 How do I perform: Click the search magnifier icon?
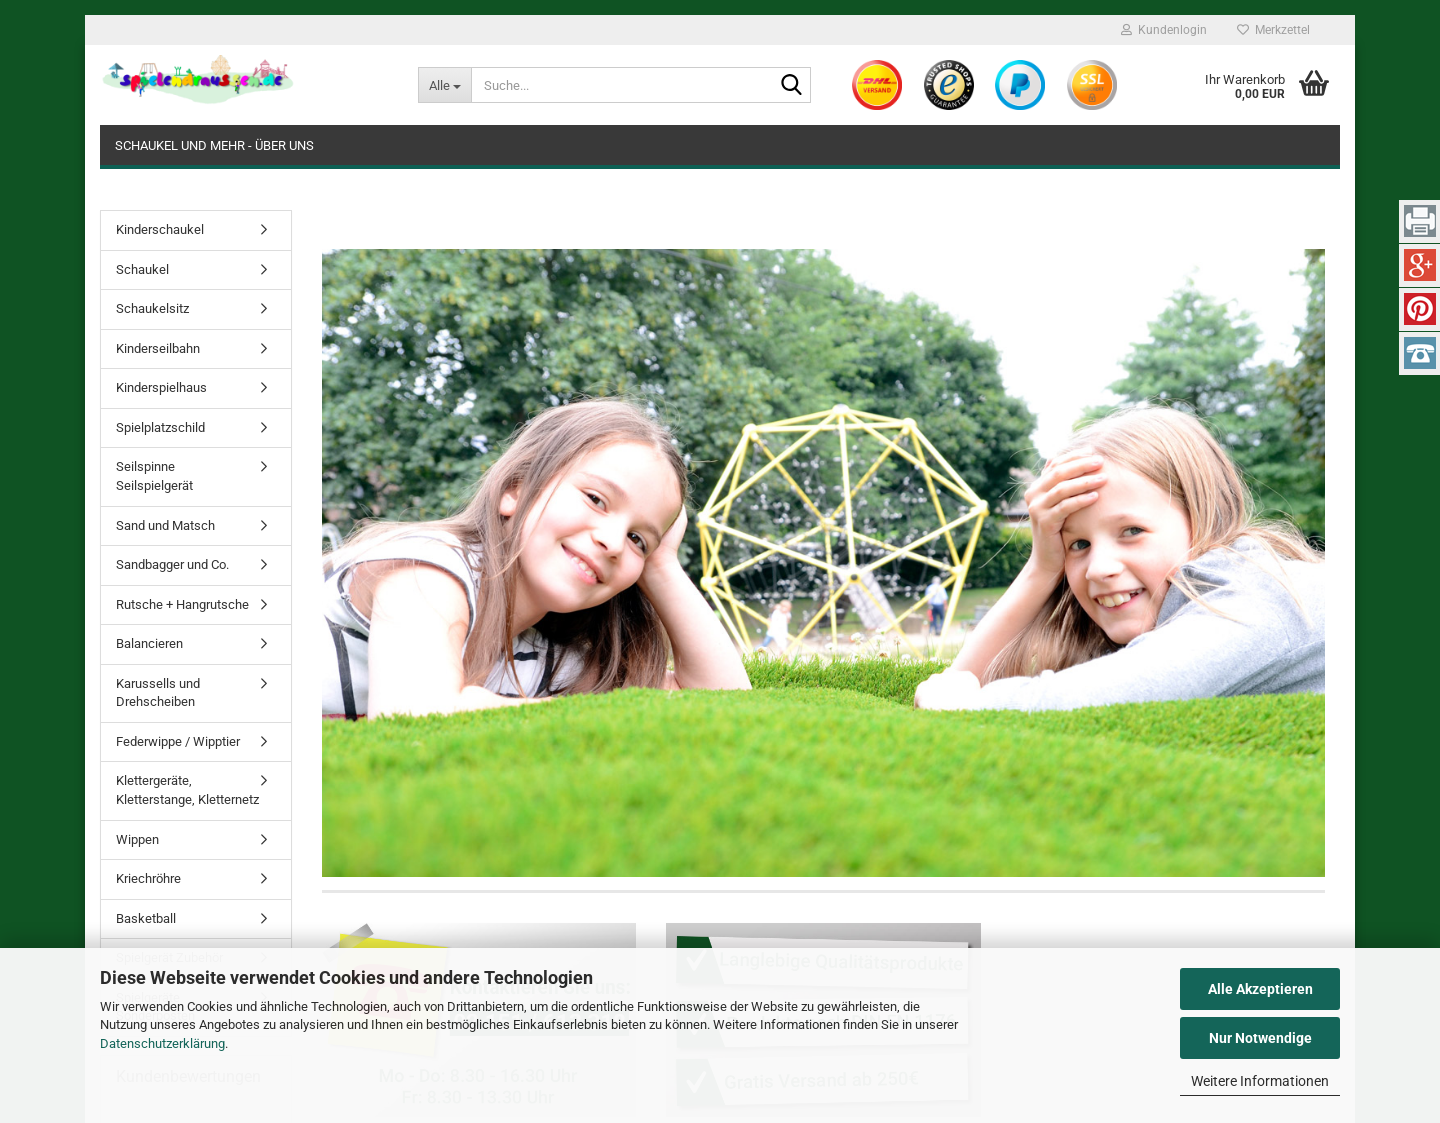pyautogui.click(x=791, y=85)
